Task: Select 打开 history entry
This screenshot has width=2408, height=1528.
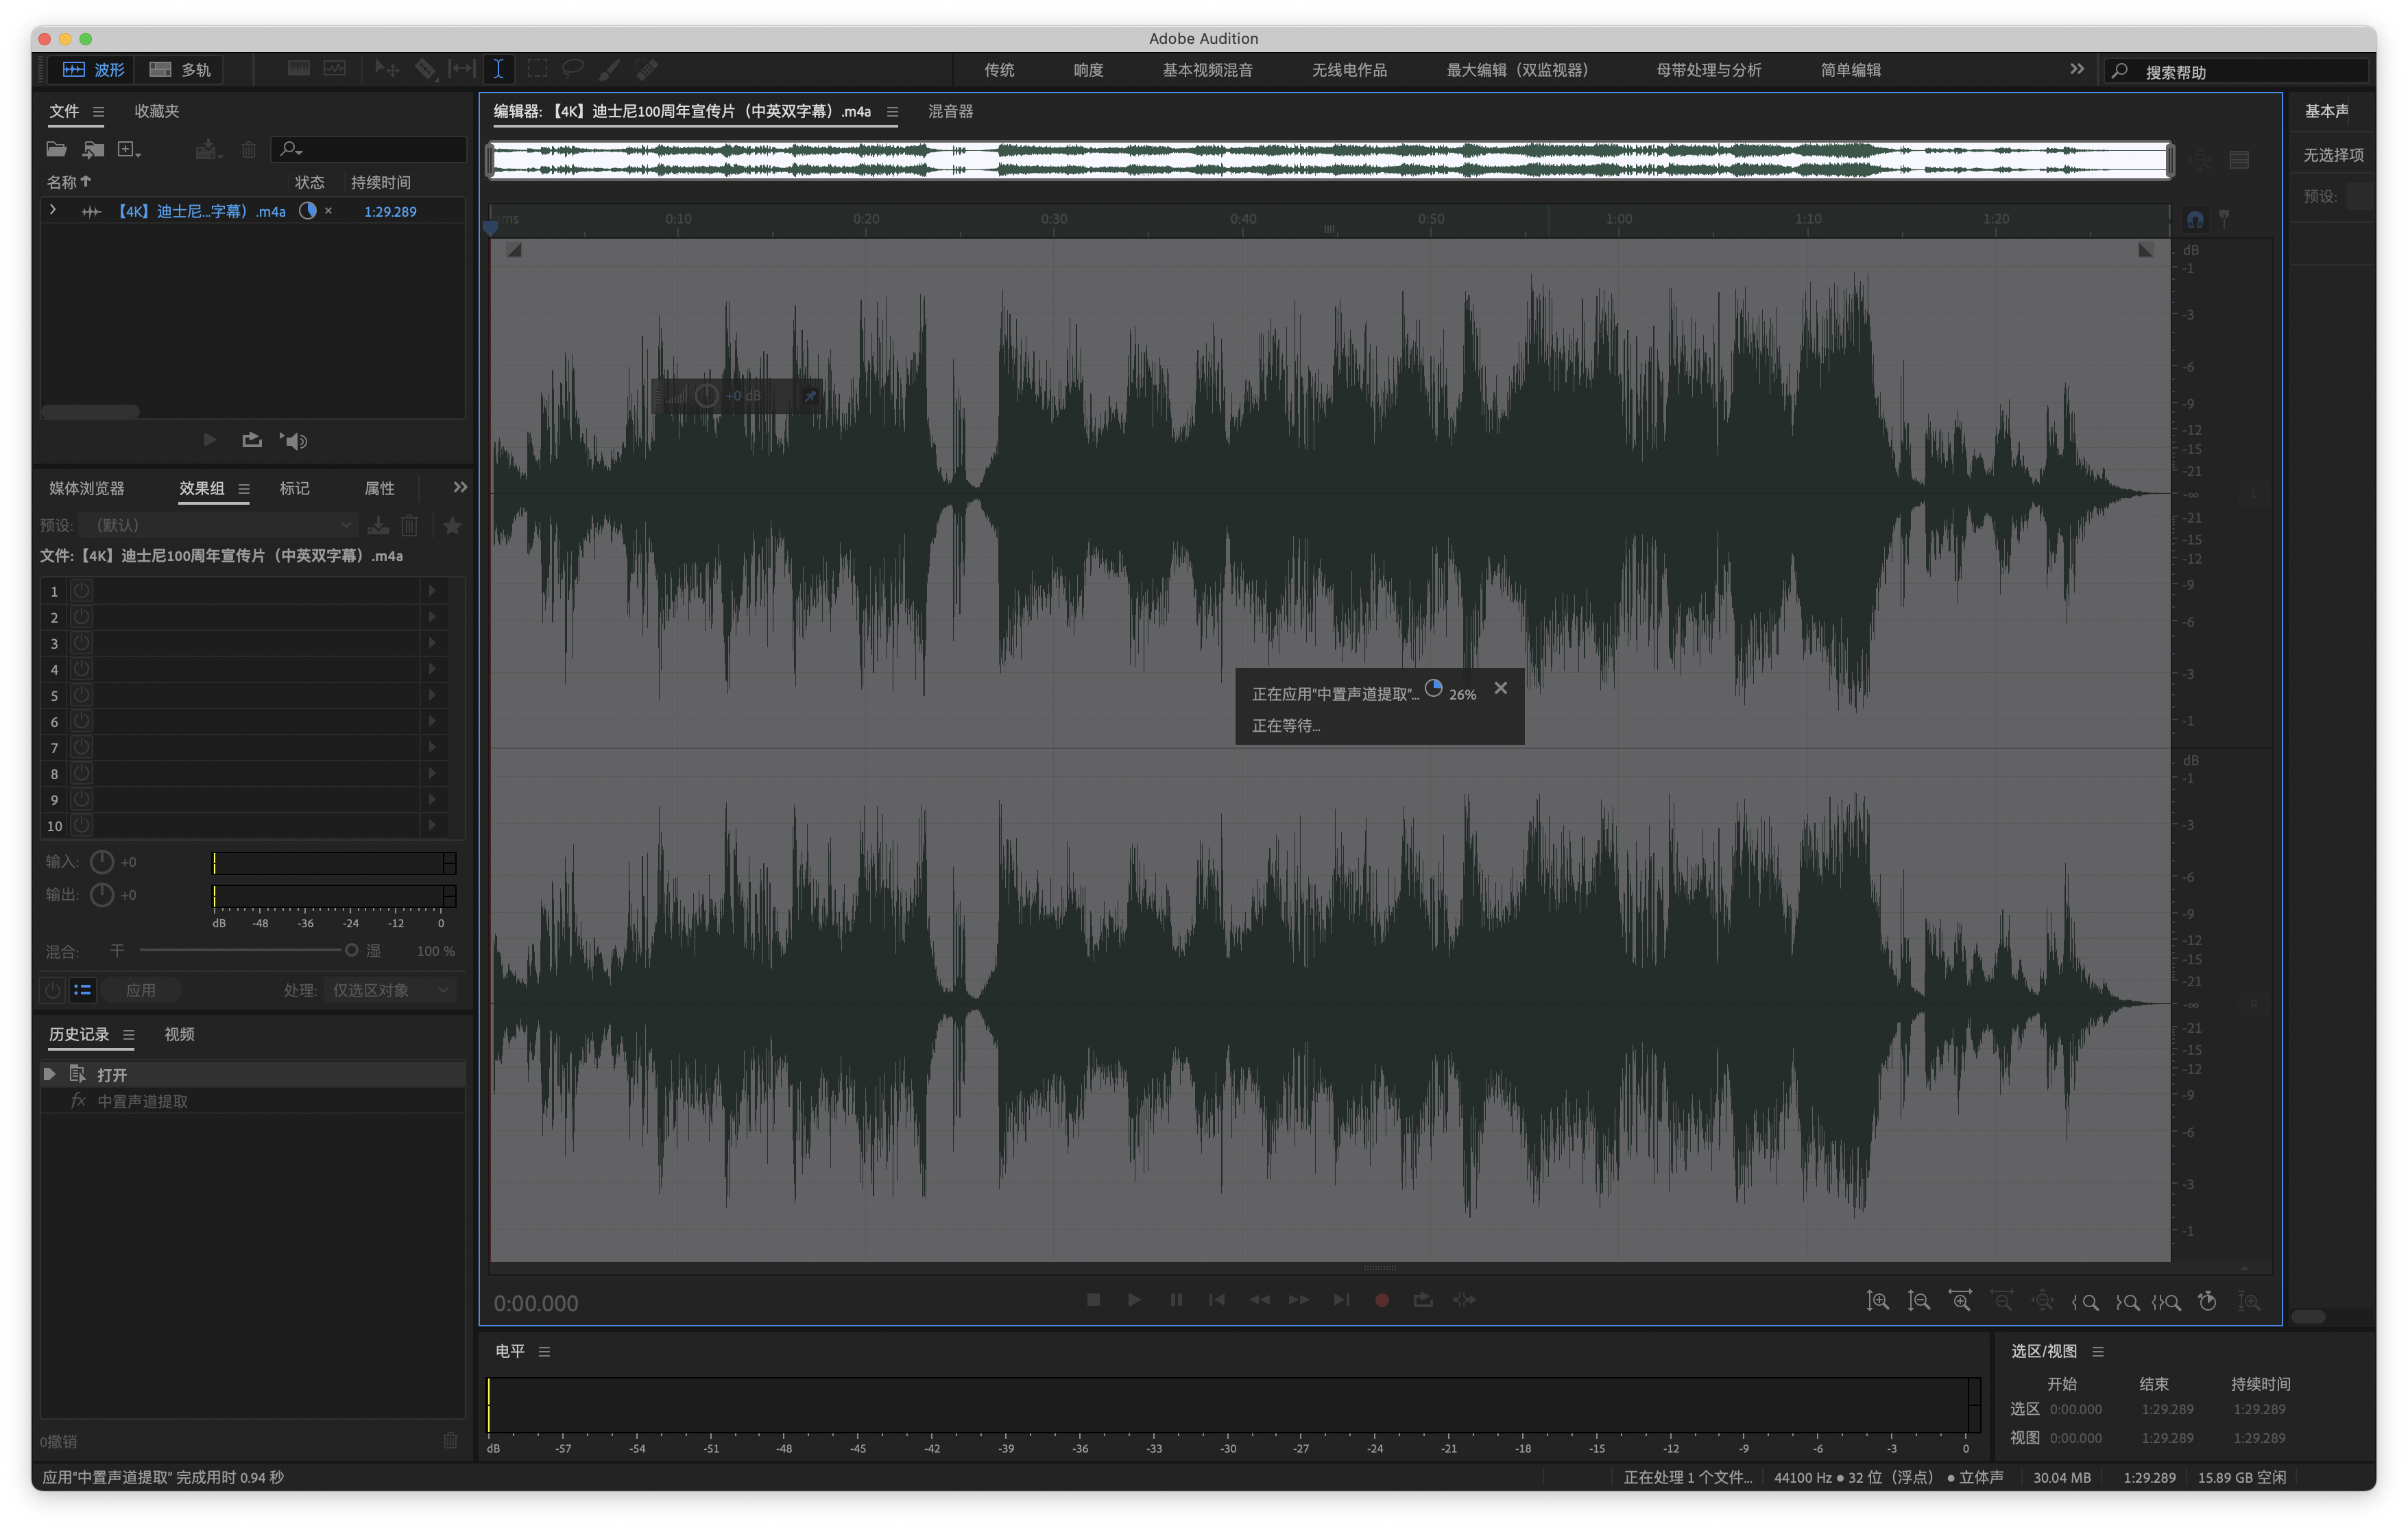Action: pyautogui.click(x=252, y=1074)
